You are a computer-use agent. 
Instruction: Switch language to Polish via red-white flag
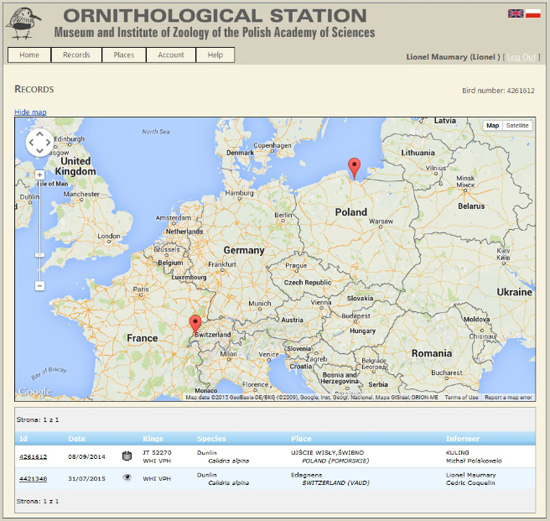pyautogui.click(x=533, y=14)
